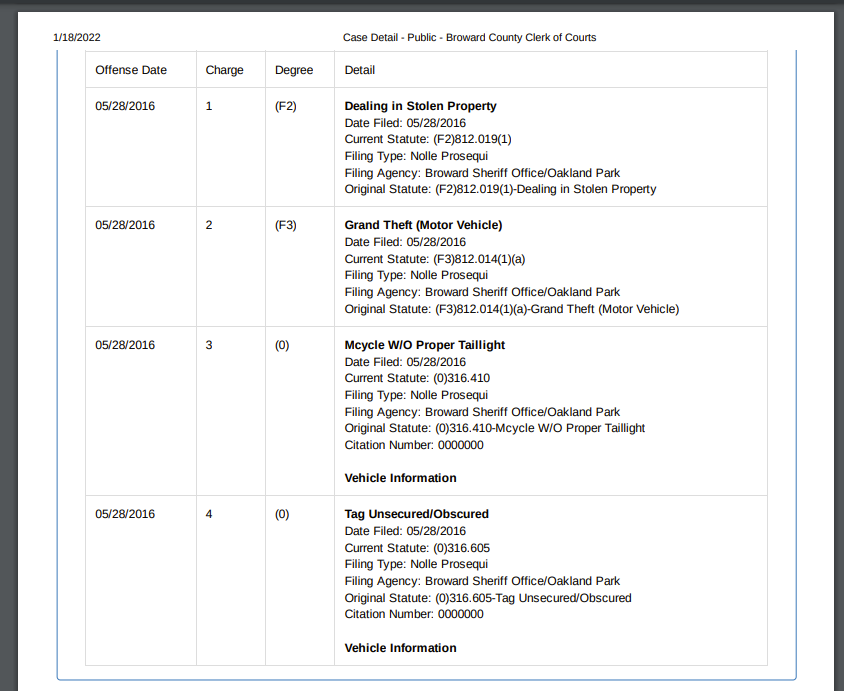Click the Charge column header
Viewport: 844px width, 691px height.
(x=224, y=70)
